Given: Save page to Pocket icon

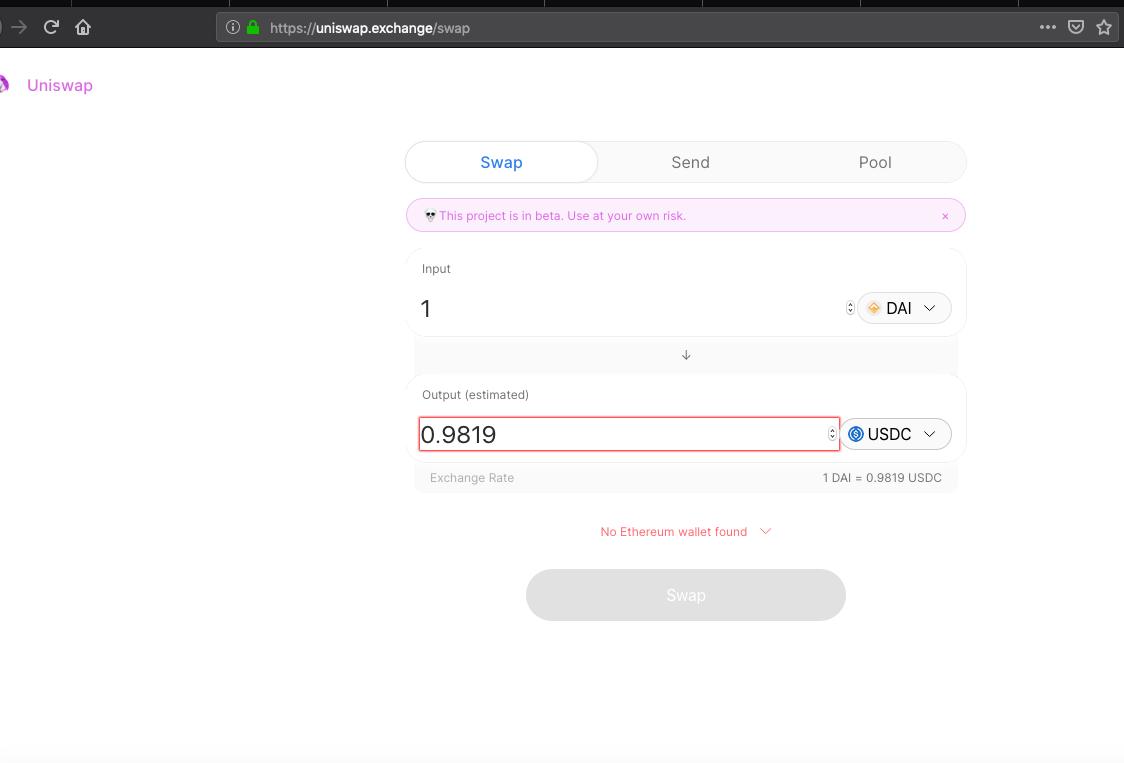Looking at the screenshot, I should (1075, 27).
